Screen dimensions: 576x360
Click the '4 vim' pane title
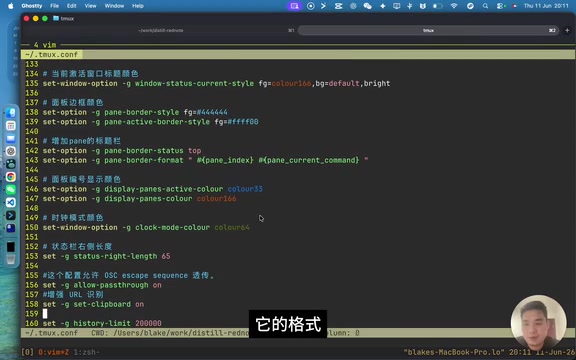point(45,45)
